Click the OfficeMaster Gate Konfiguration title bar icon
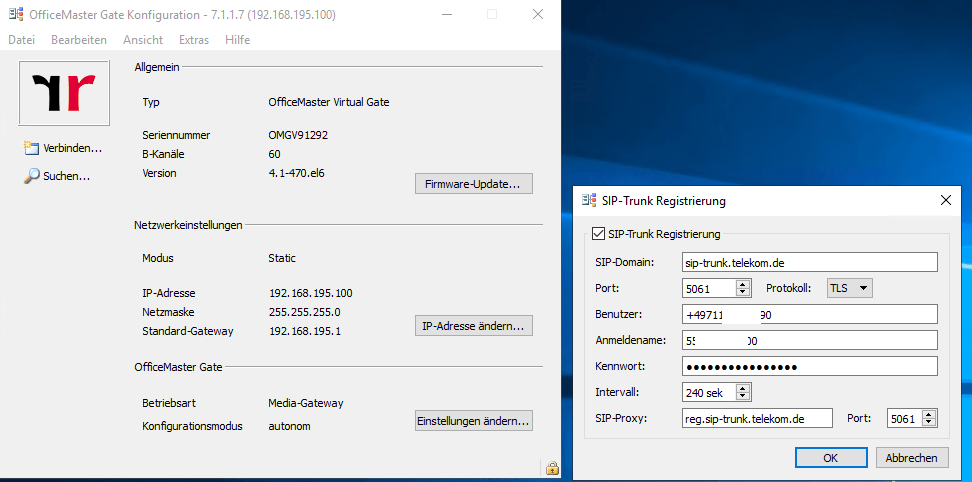Image resolution: width=972 pixels, height=482 pixels. 16,14
